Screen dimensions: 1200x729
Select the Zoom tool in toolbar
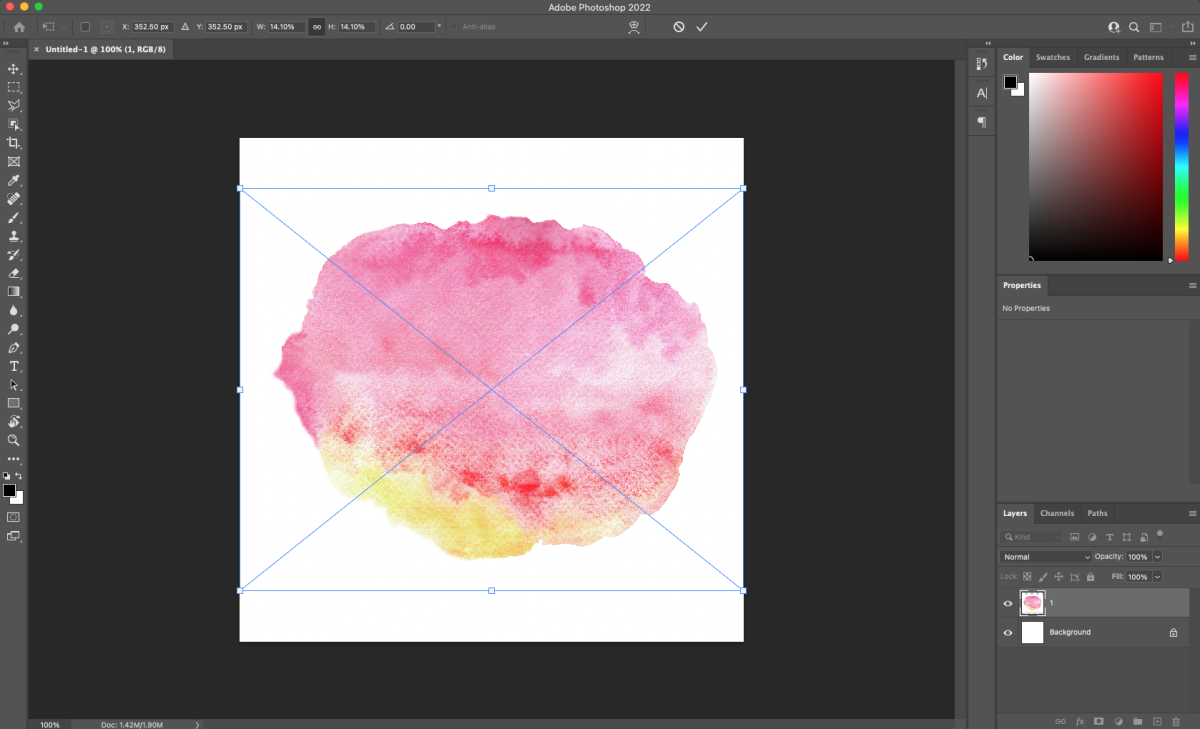(x=14, y=440)
